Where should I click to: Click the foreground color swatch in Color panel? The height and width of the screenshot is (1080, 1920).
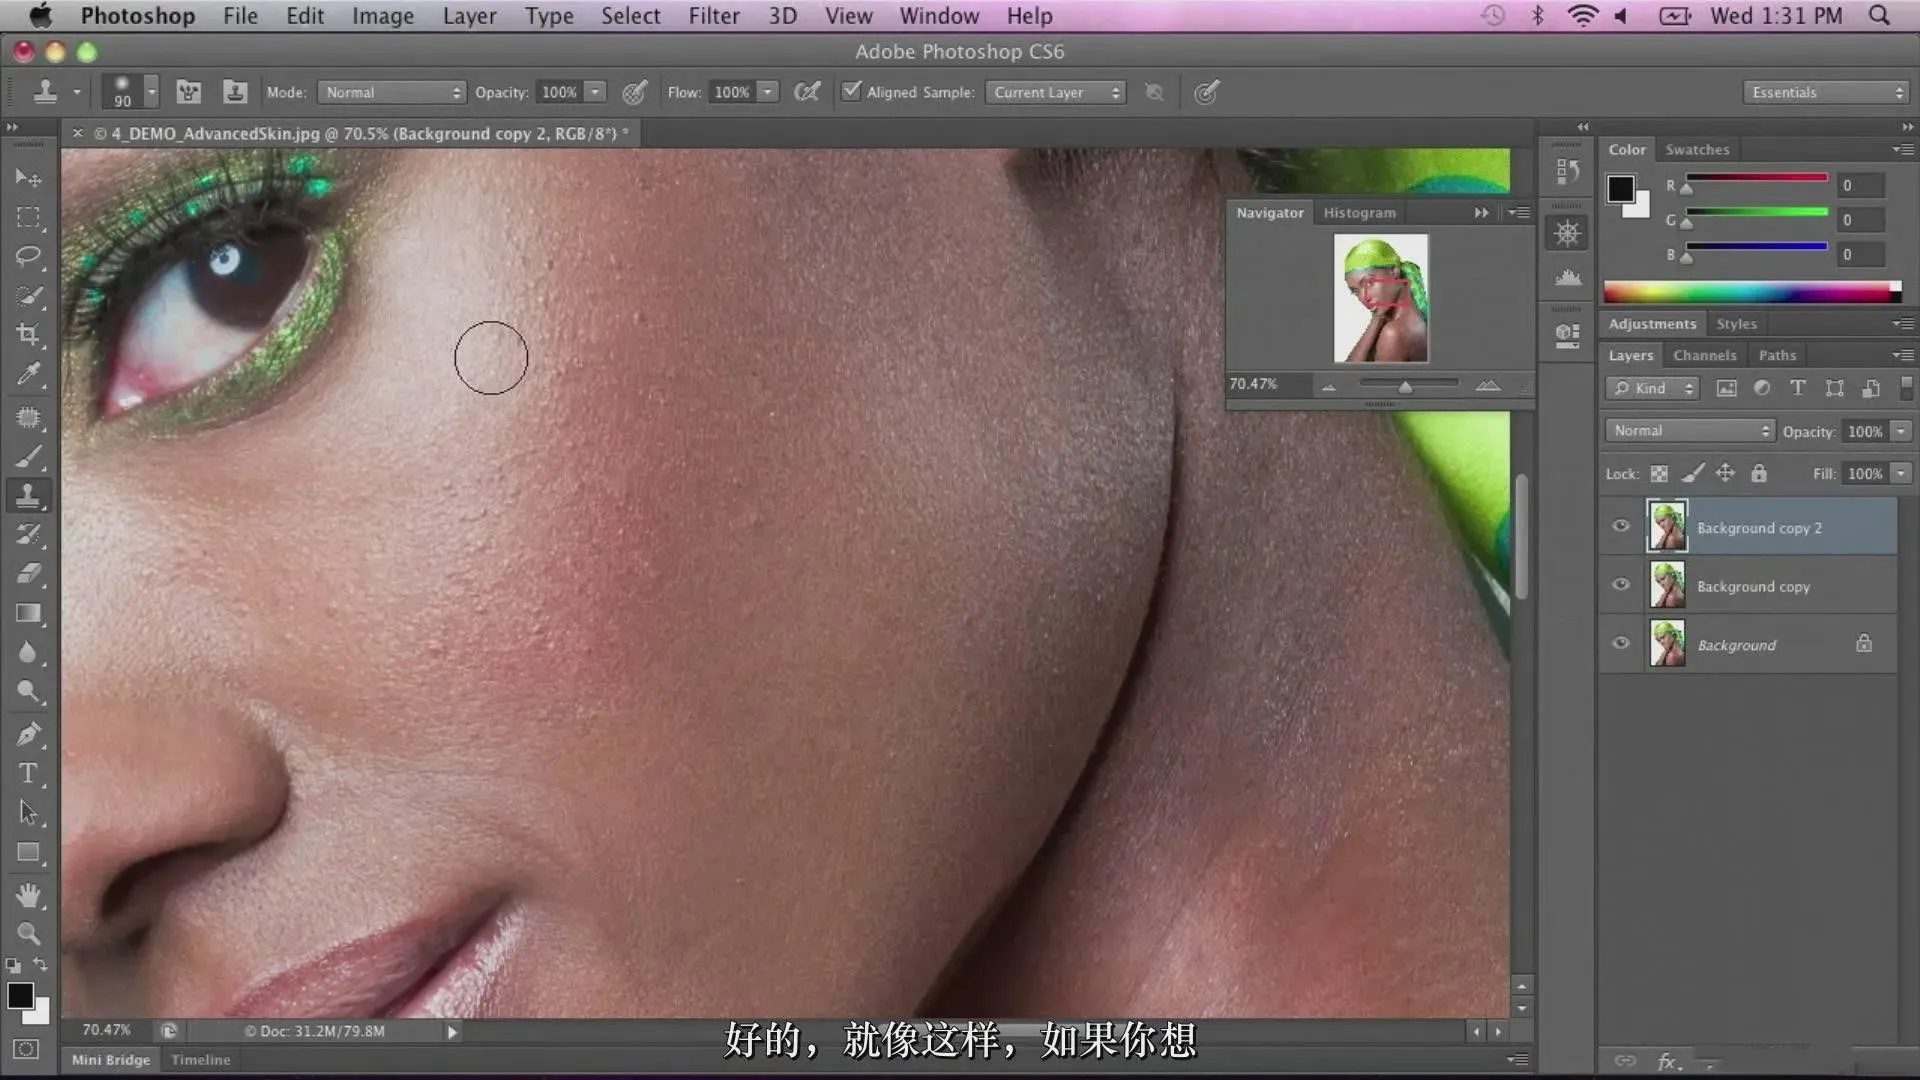(1620, 188)
